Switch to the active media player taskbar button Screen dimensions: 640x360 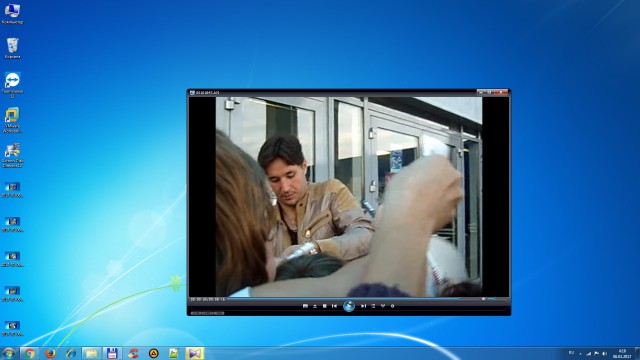(195, 353)
